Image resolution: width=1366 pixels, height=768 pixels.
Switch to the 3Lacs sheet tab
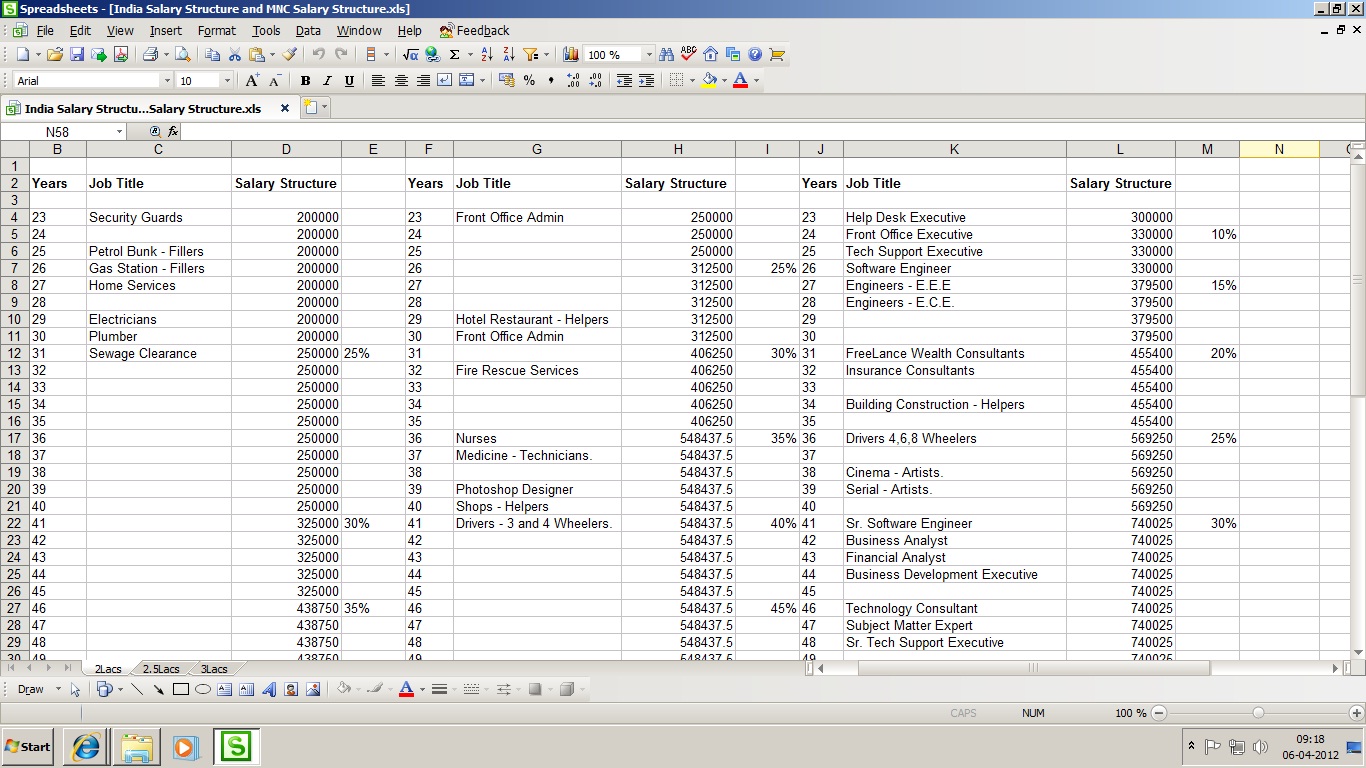(x=214, y=669)
